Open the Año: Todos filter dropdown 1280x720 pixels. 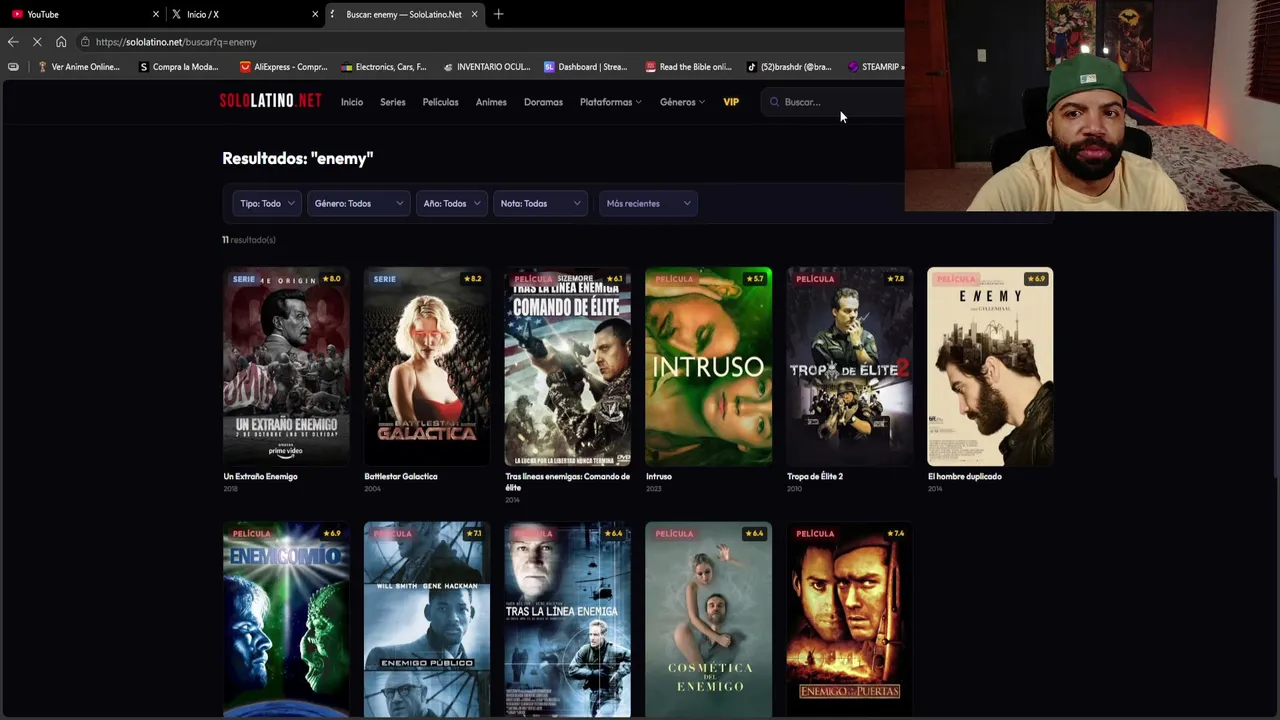pyautogui.click(x=452, y=204)
